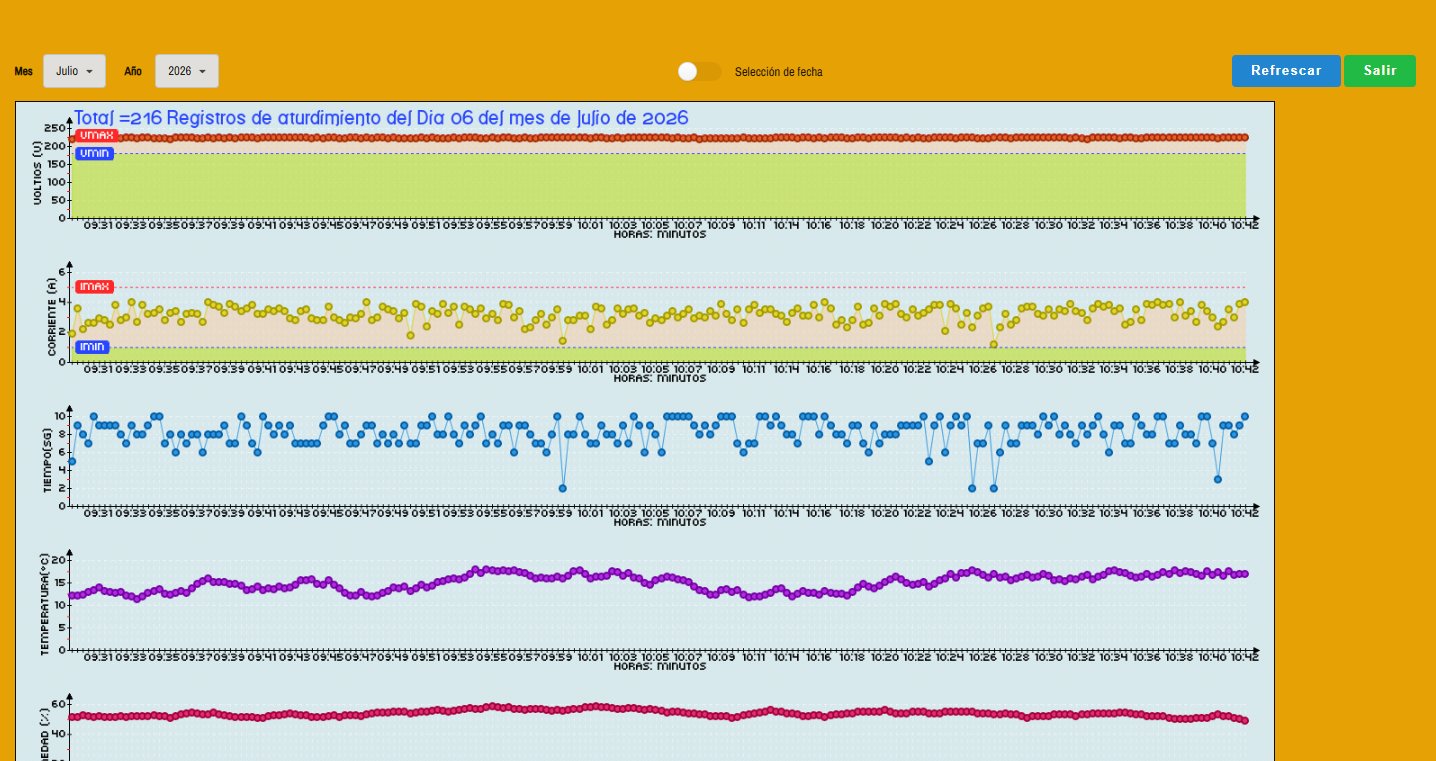The width and height of the screenshot is (1436, 761).
Task: Click the 'Año' label
Action: pyautogui.click(x=133, y=72)
